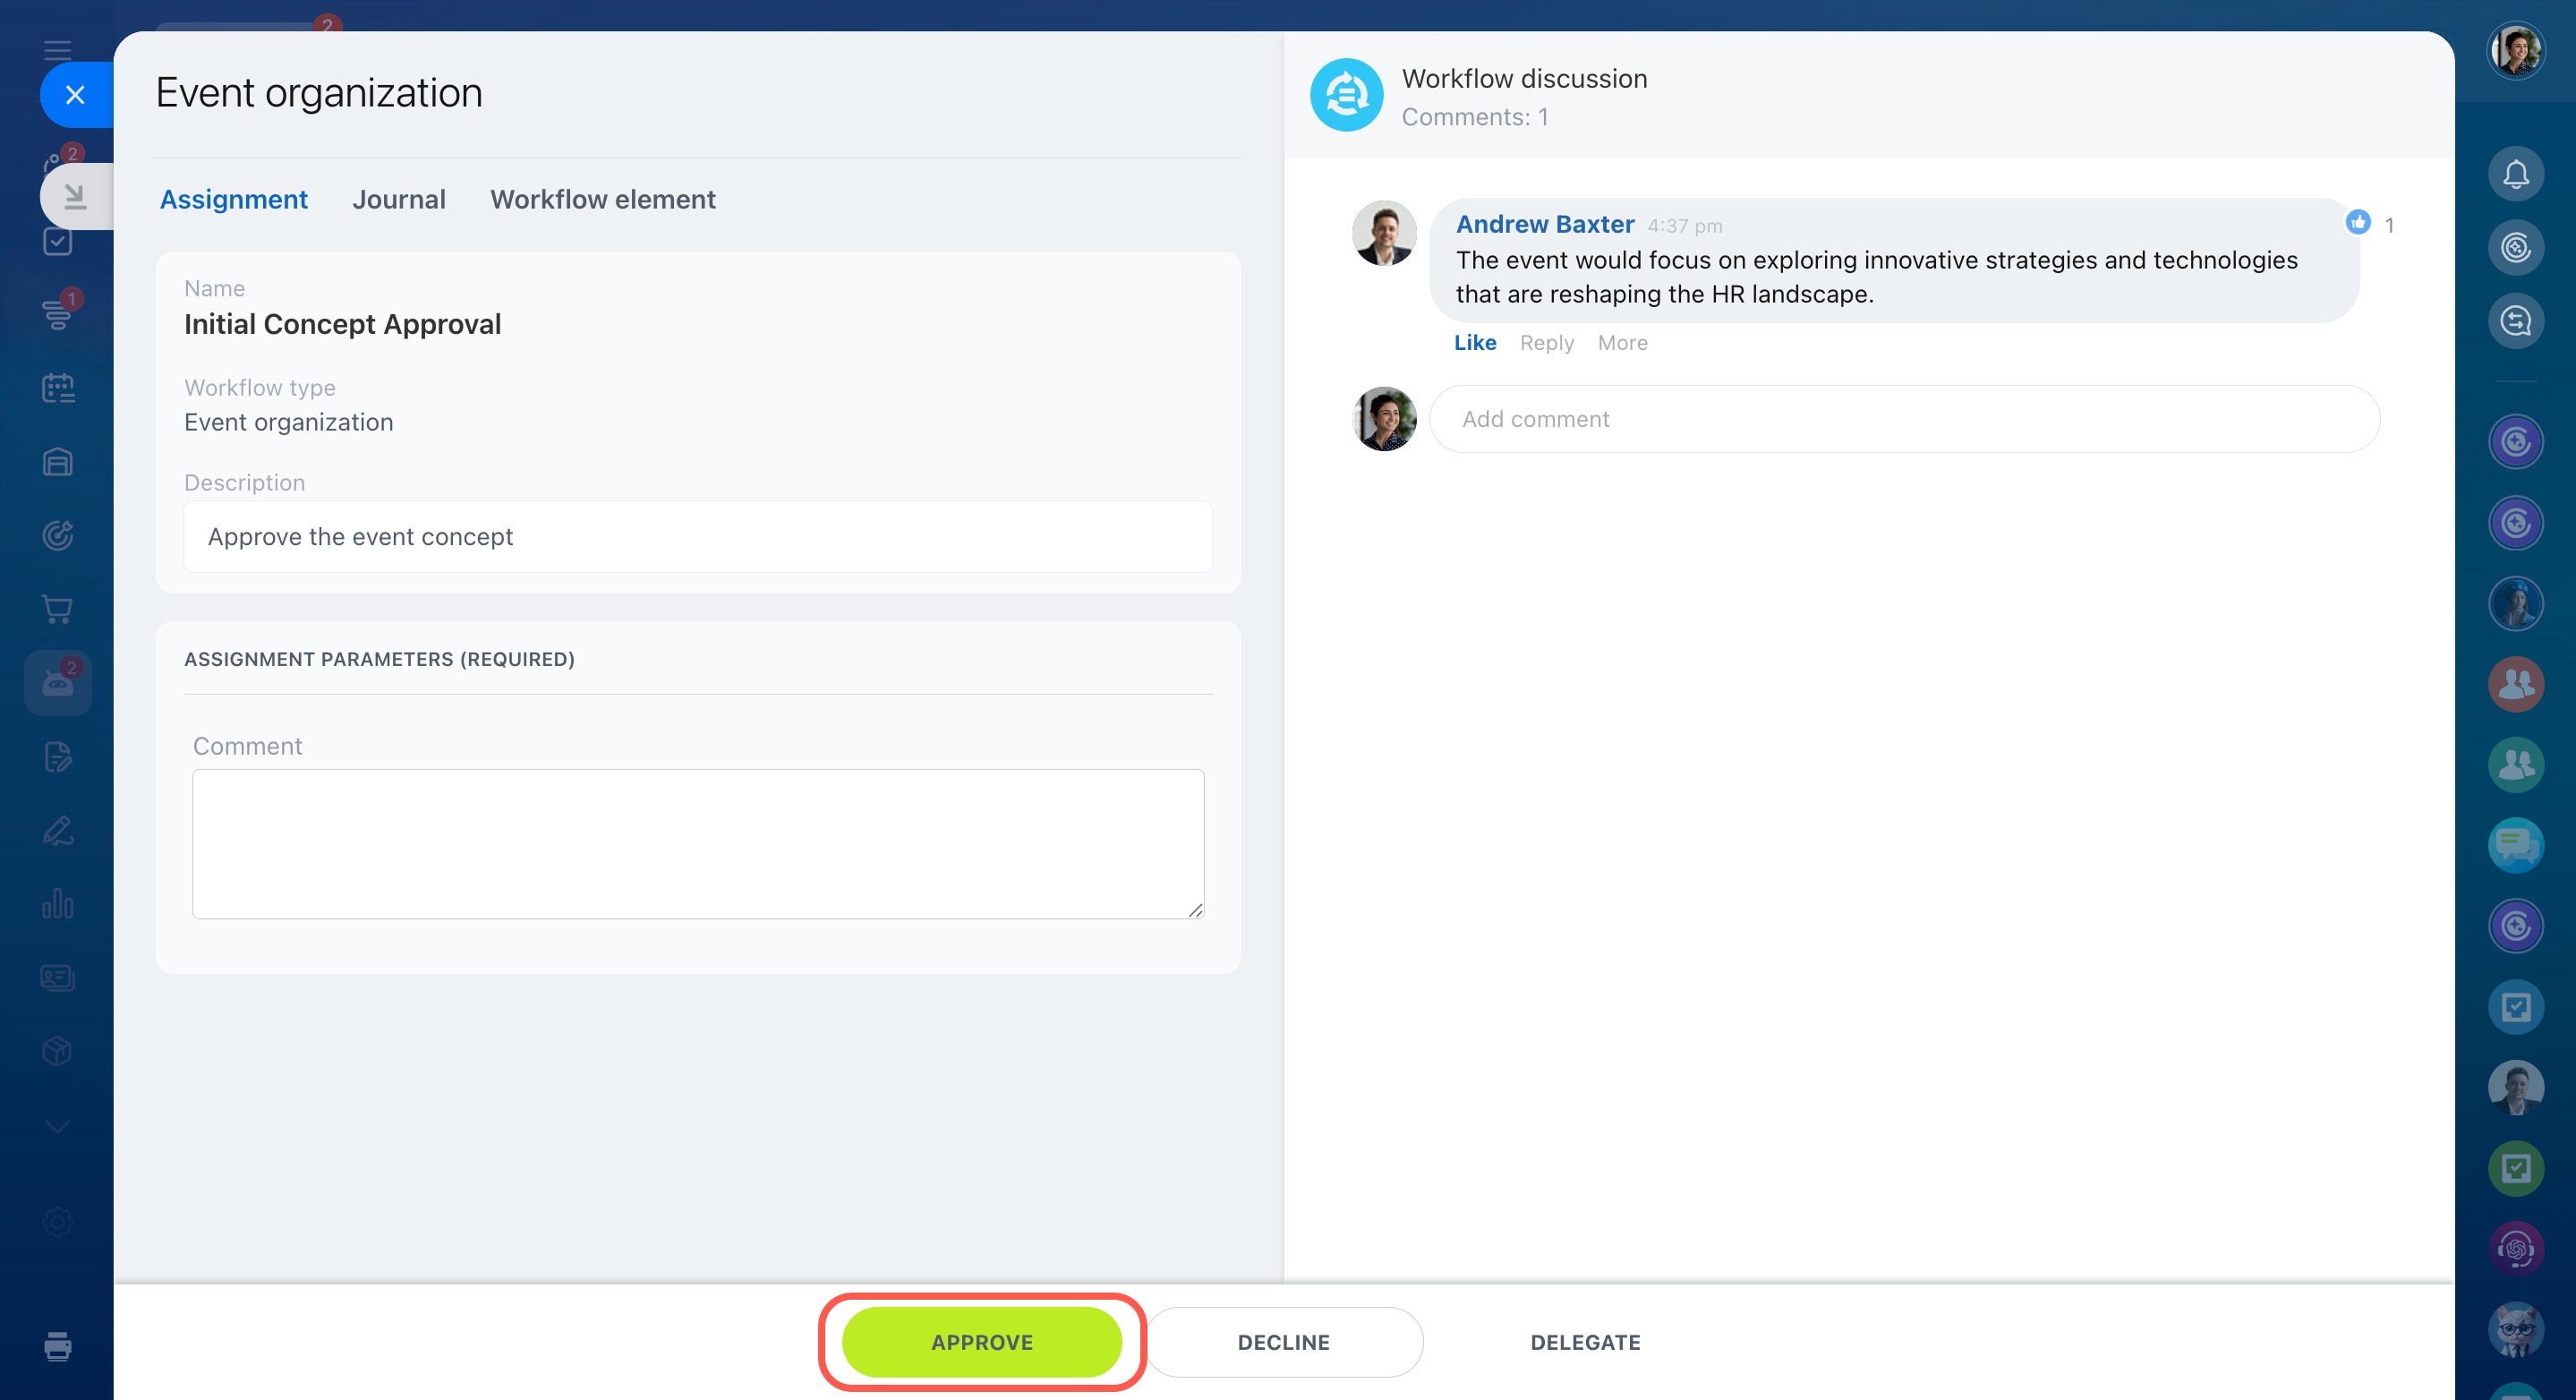Image resolution: width=2576 pixels, height=1400 pixels.
Task: Open the calendar icon in left sidebar
Action: (x=58, y=388)
